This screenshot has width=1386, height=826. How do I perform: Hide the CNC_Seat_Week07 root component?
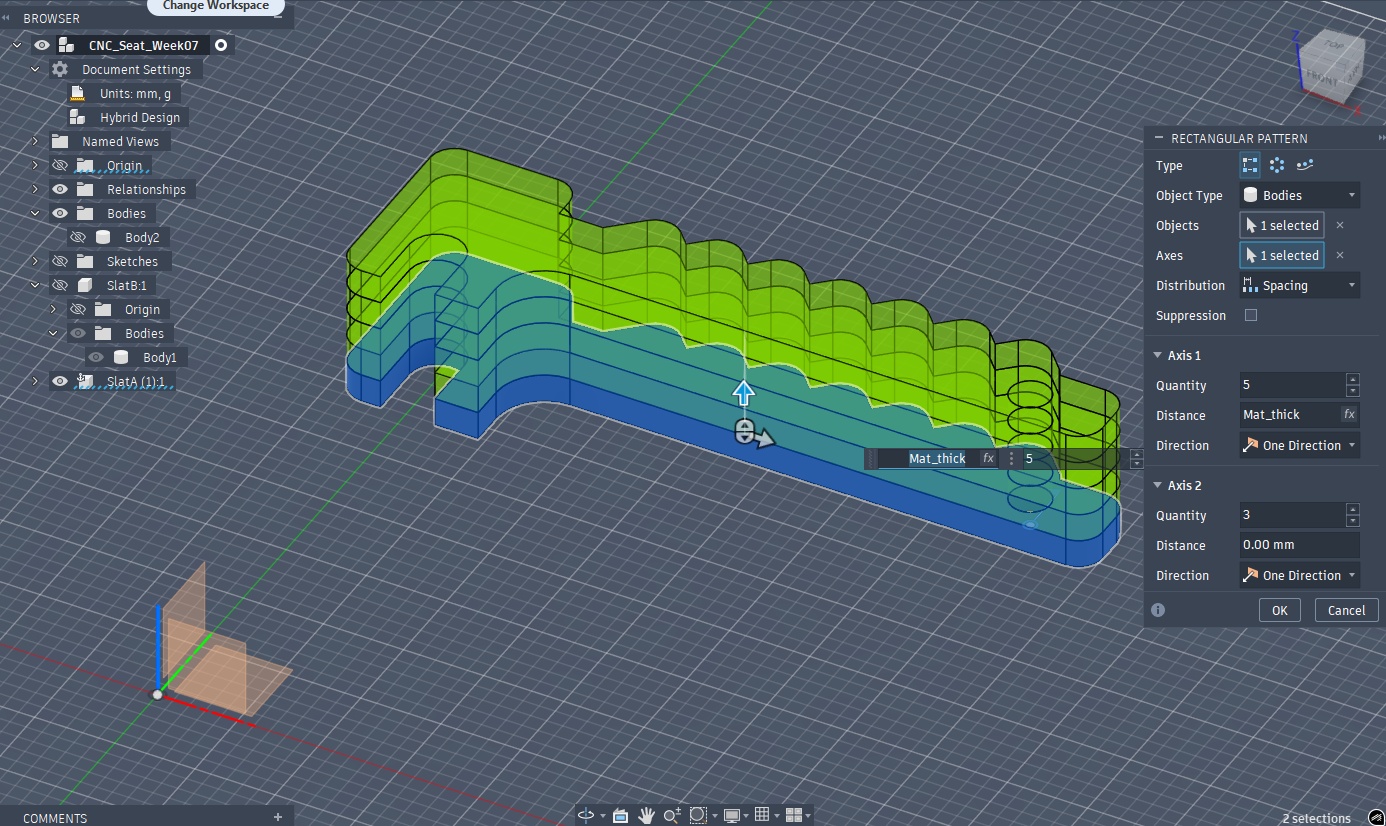tap(41, 45)
